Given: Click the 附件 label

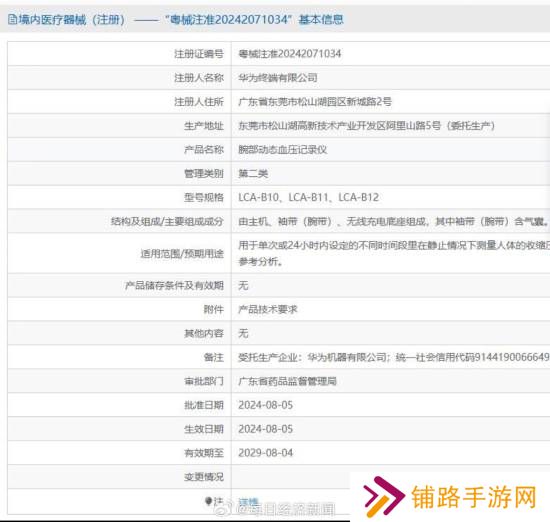Looking at the screenshot, I should click(214, 309).
